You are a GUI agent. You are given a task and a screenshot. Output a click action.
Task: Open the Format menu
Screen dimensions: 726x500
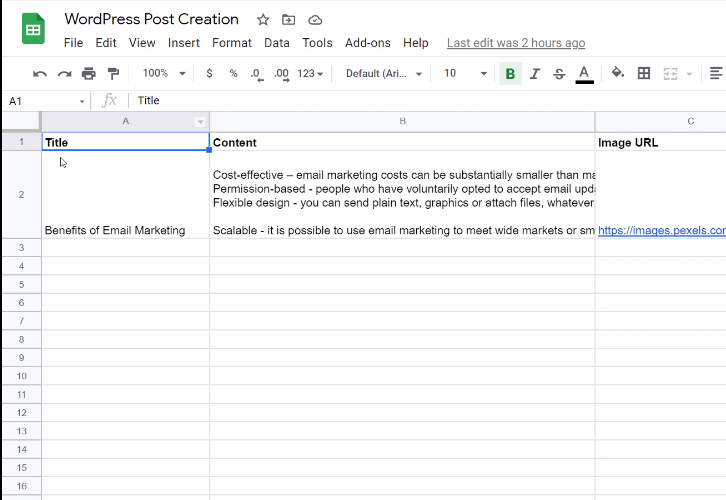232,43
